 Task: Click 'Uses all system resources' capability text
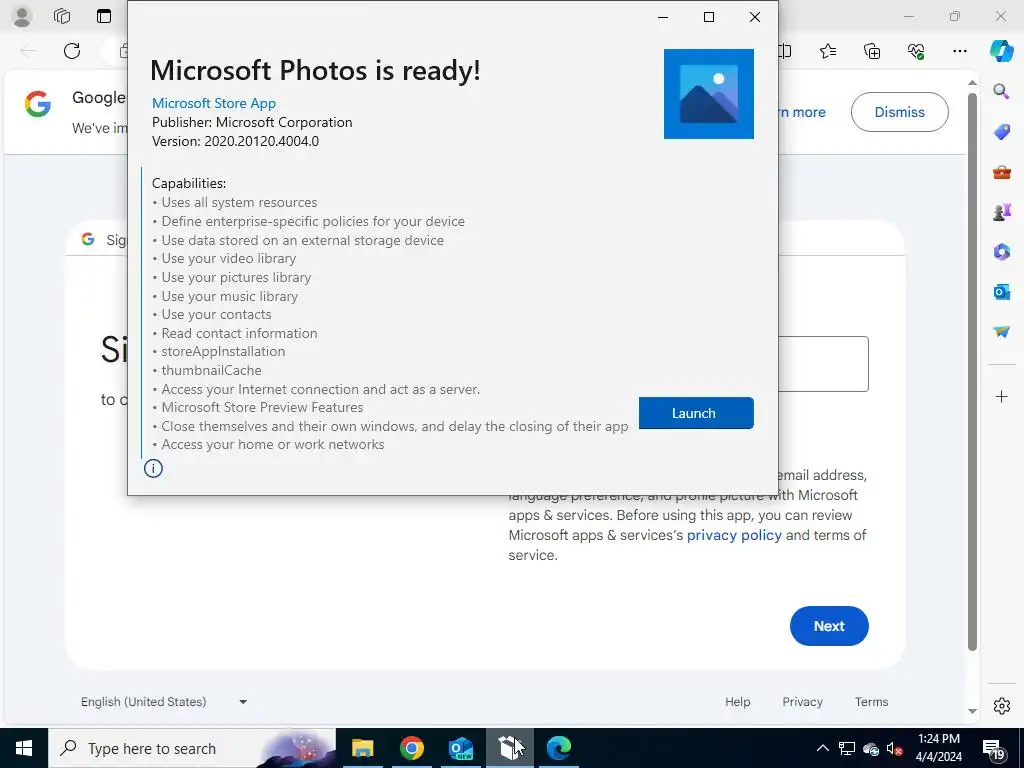coord(239,202)
